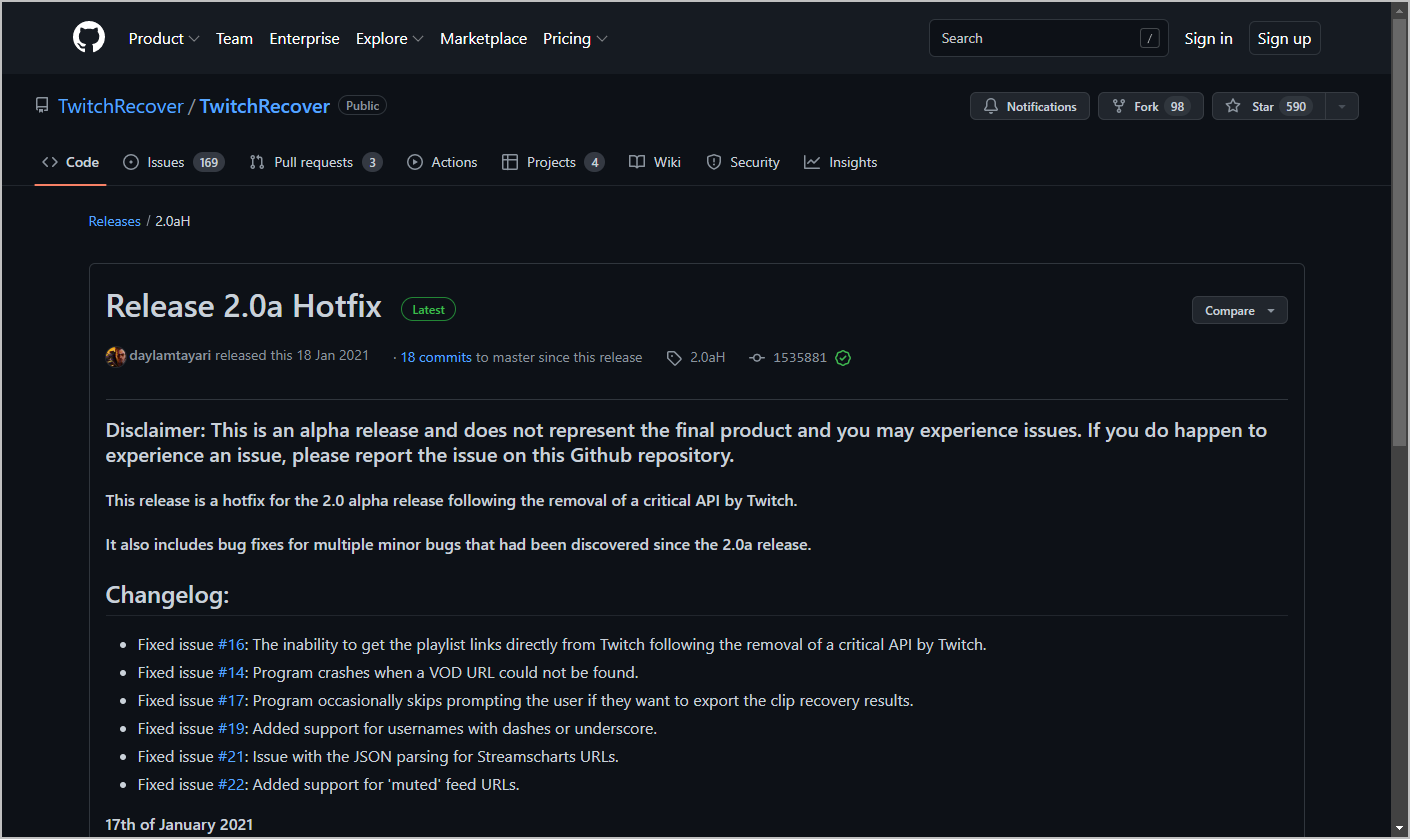1410x839 pixels.
Task: Click the page vertical scrollbar thumb
Action: [x=1400, y=232]
